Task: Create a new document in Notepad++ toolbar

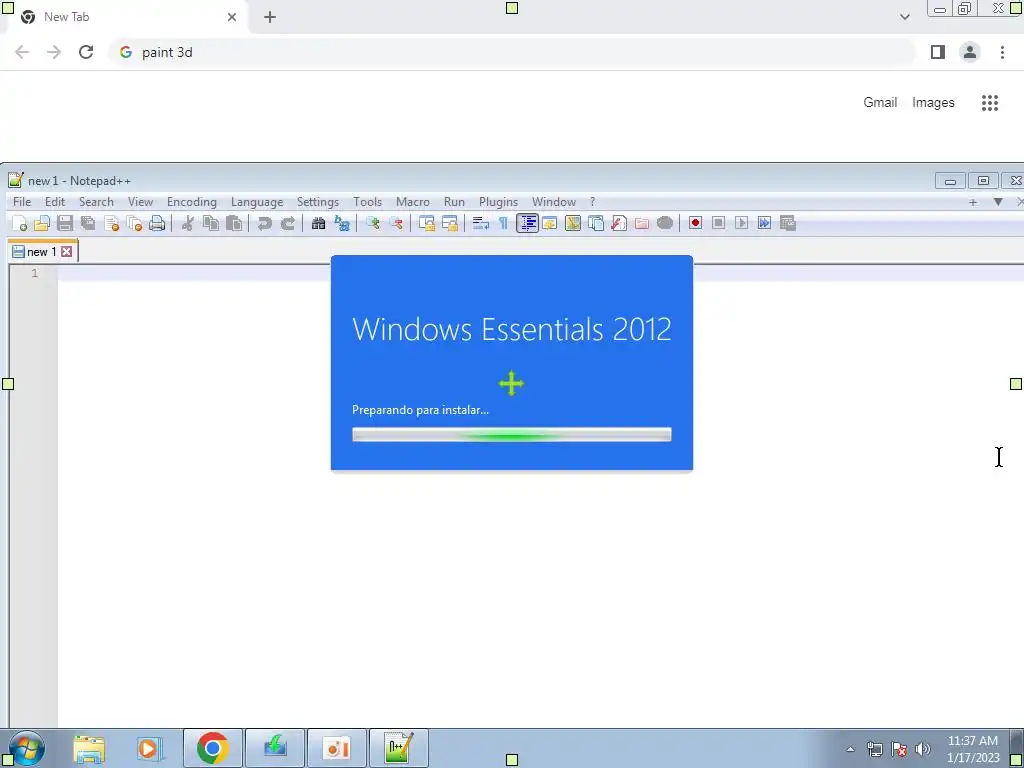Action: (x=20, y=223)
